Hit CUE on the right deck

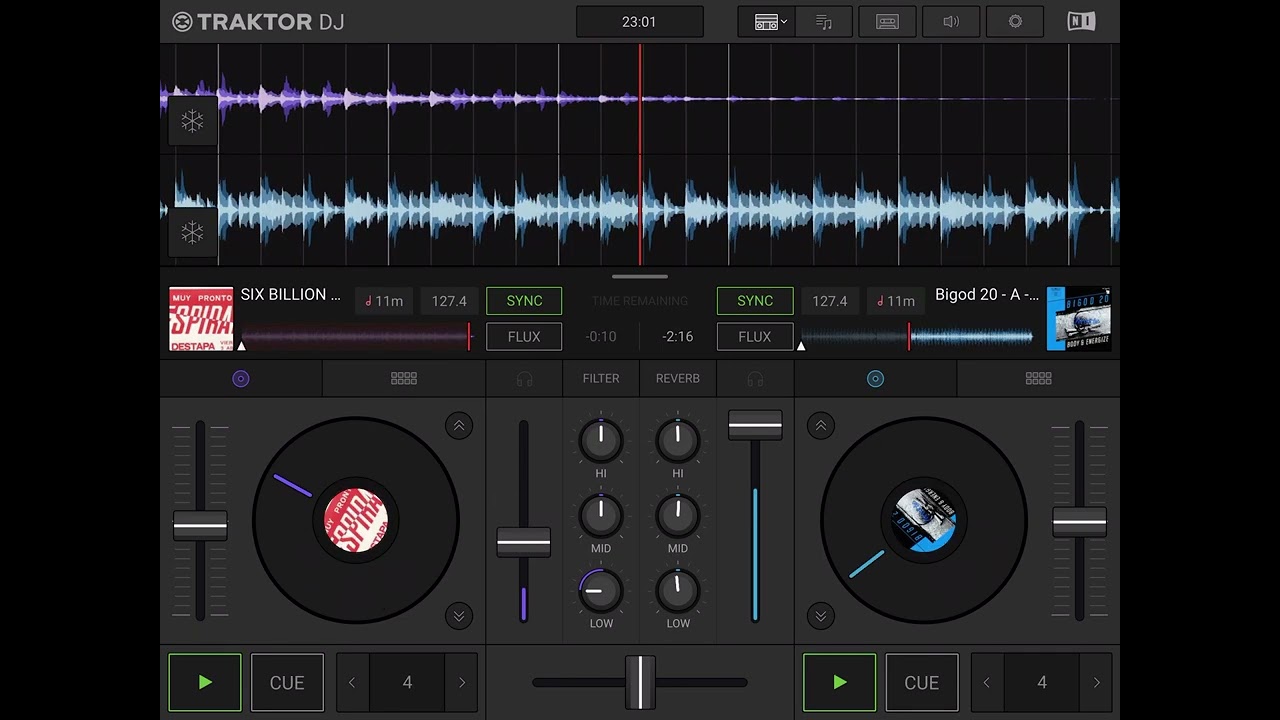pyautogui.click(x=922, y=682)
